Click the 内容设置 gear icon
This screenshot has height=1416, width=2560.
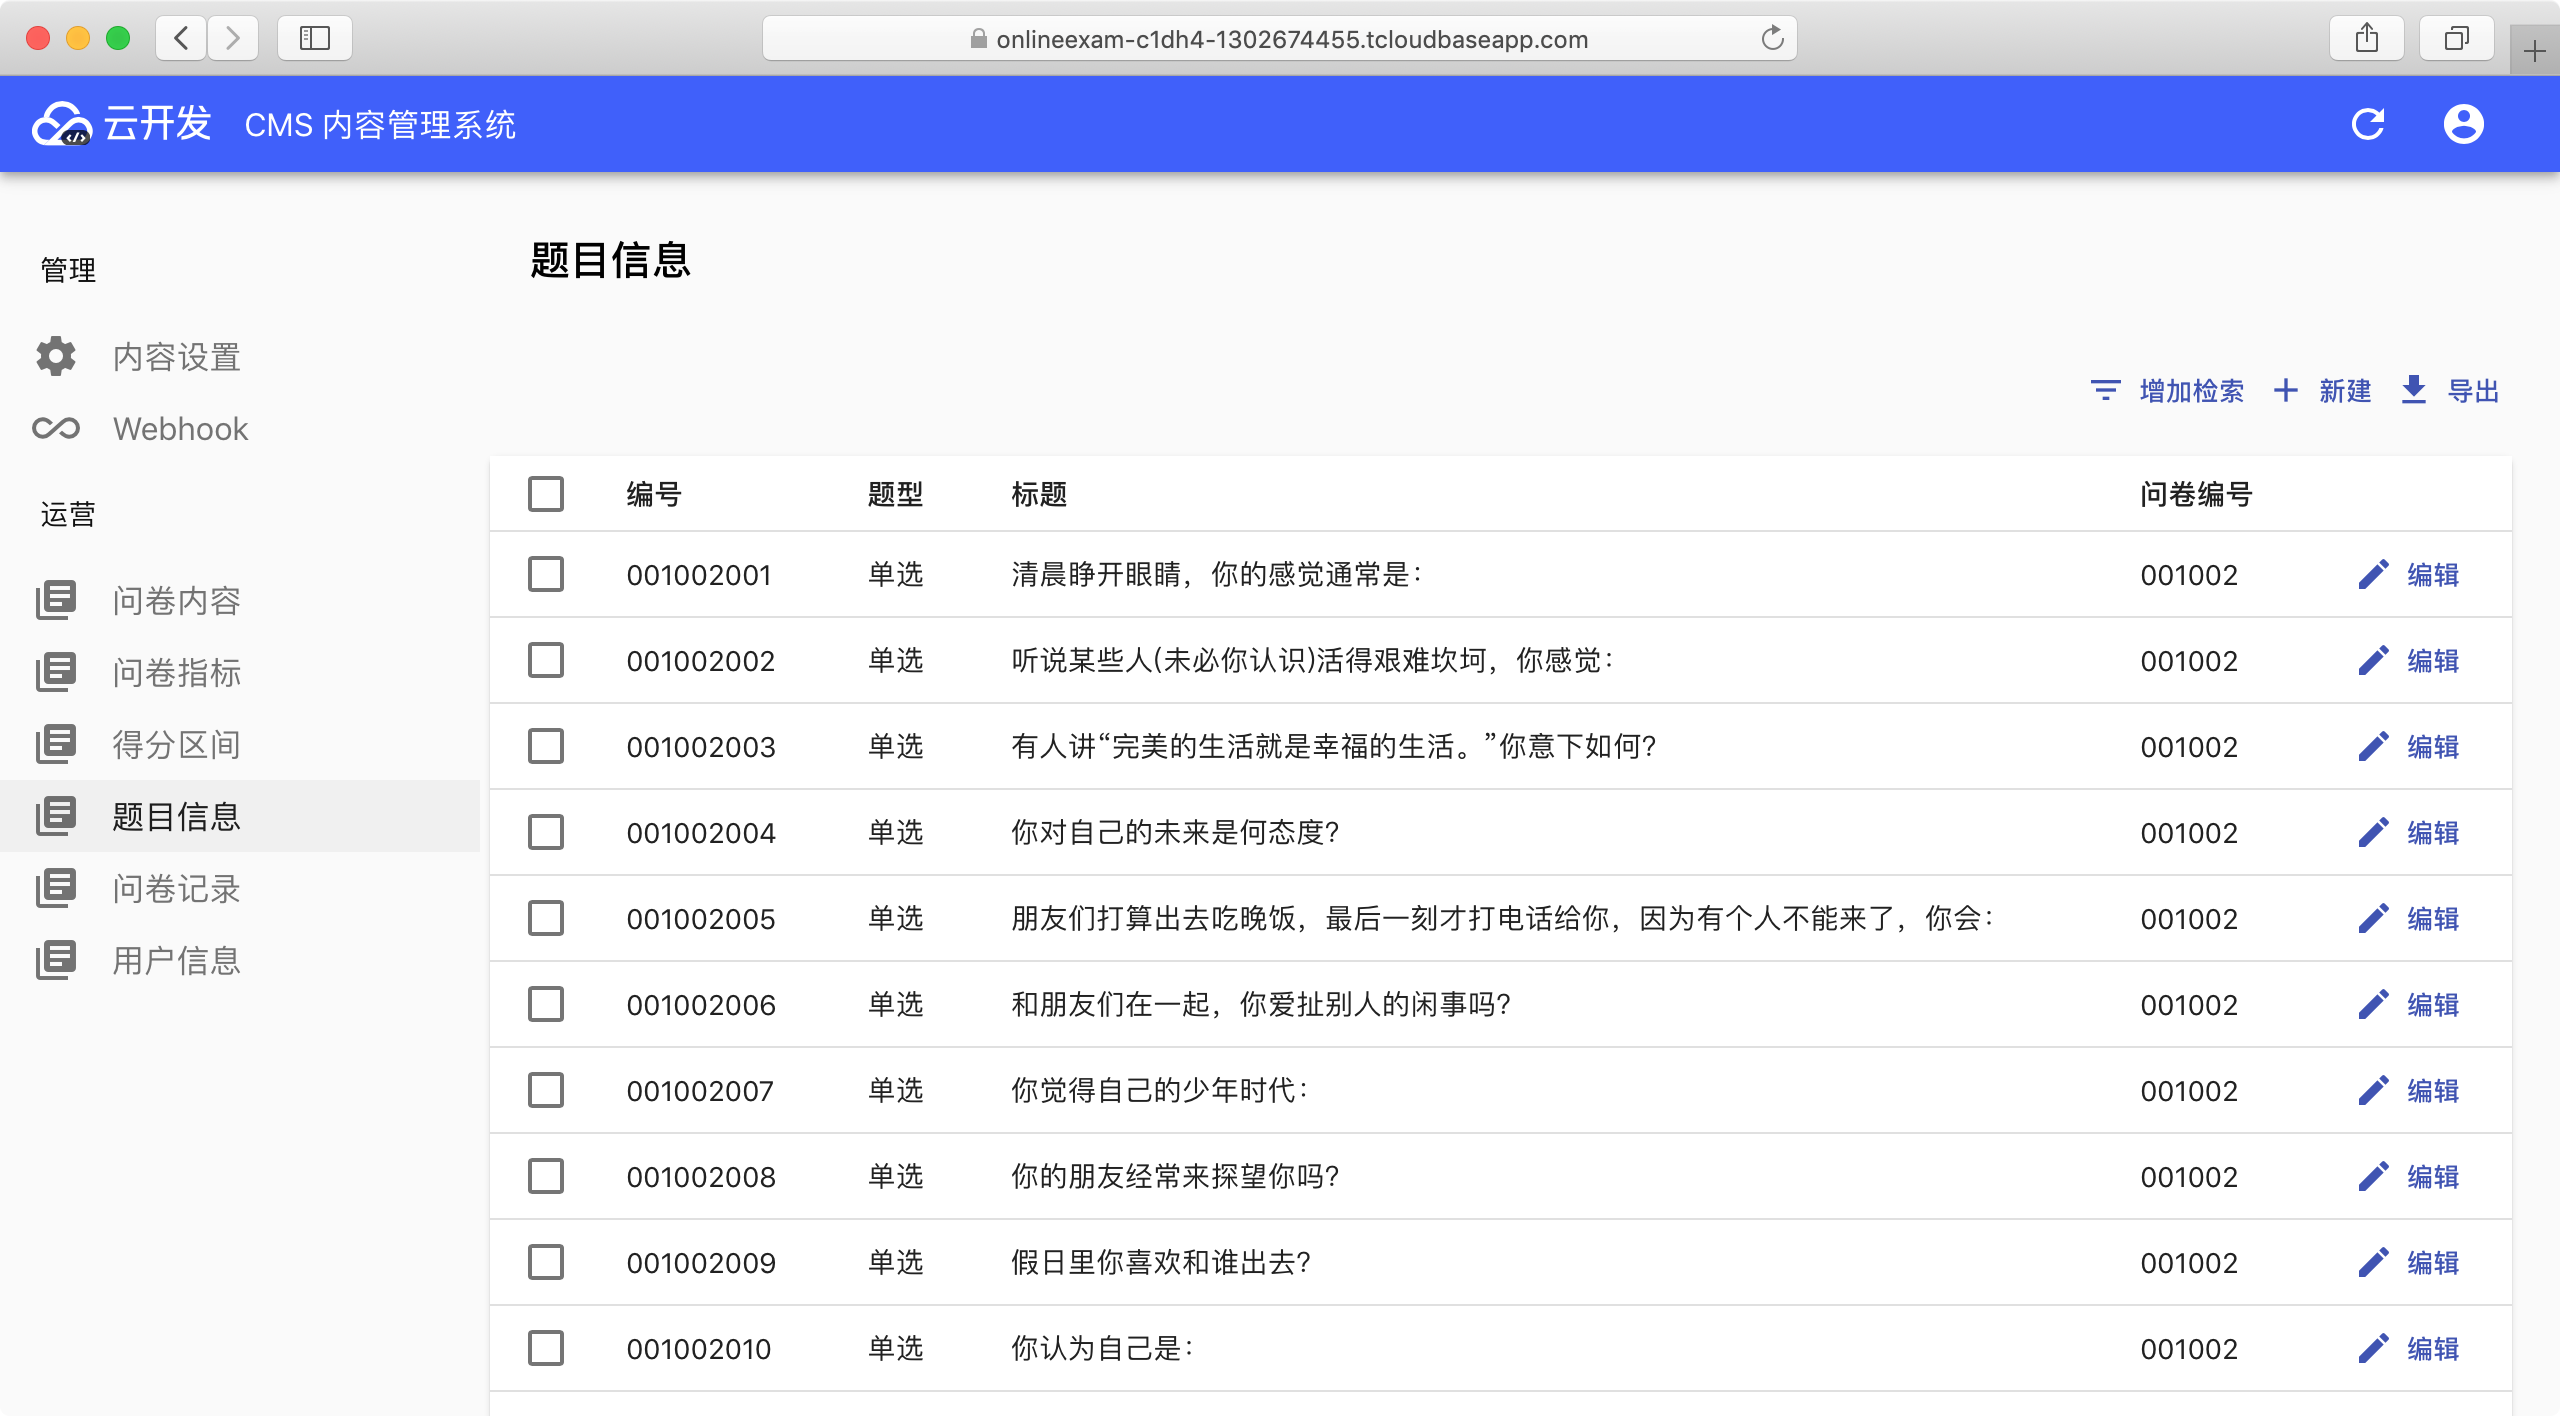point(56,357)
